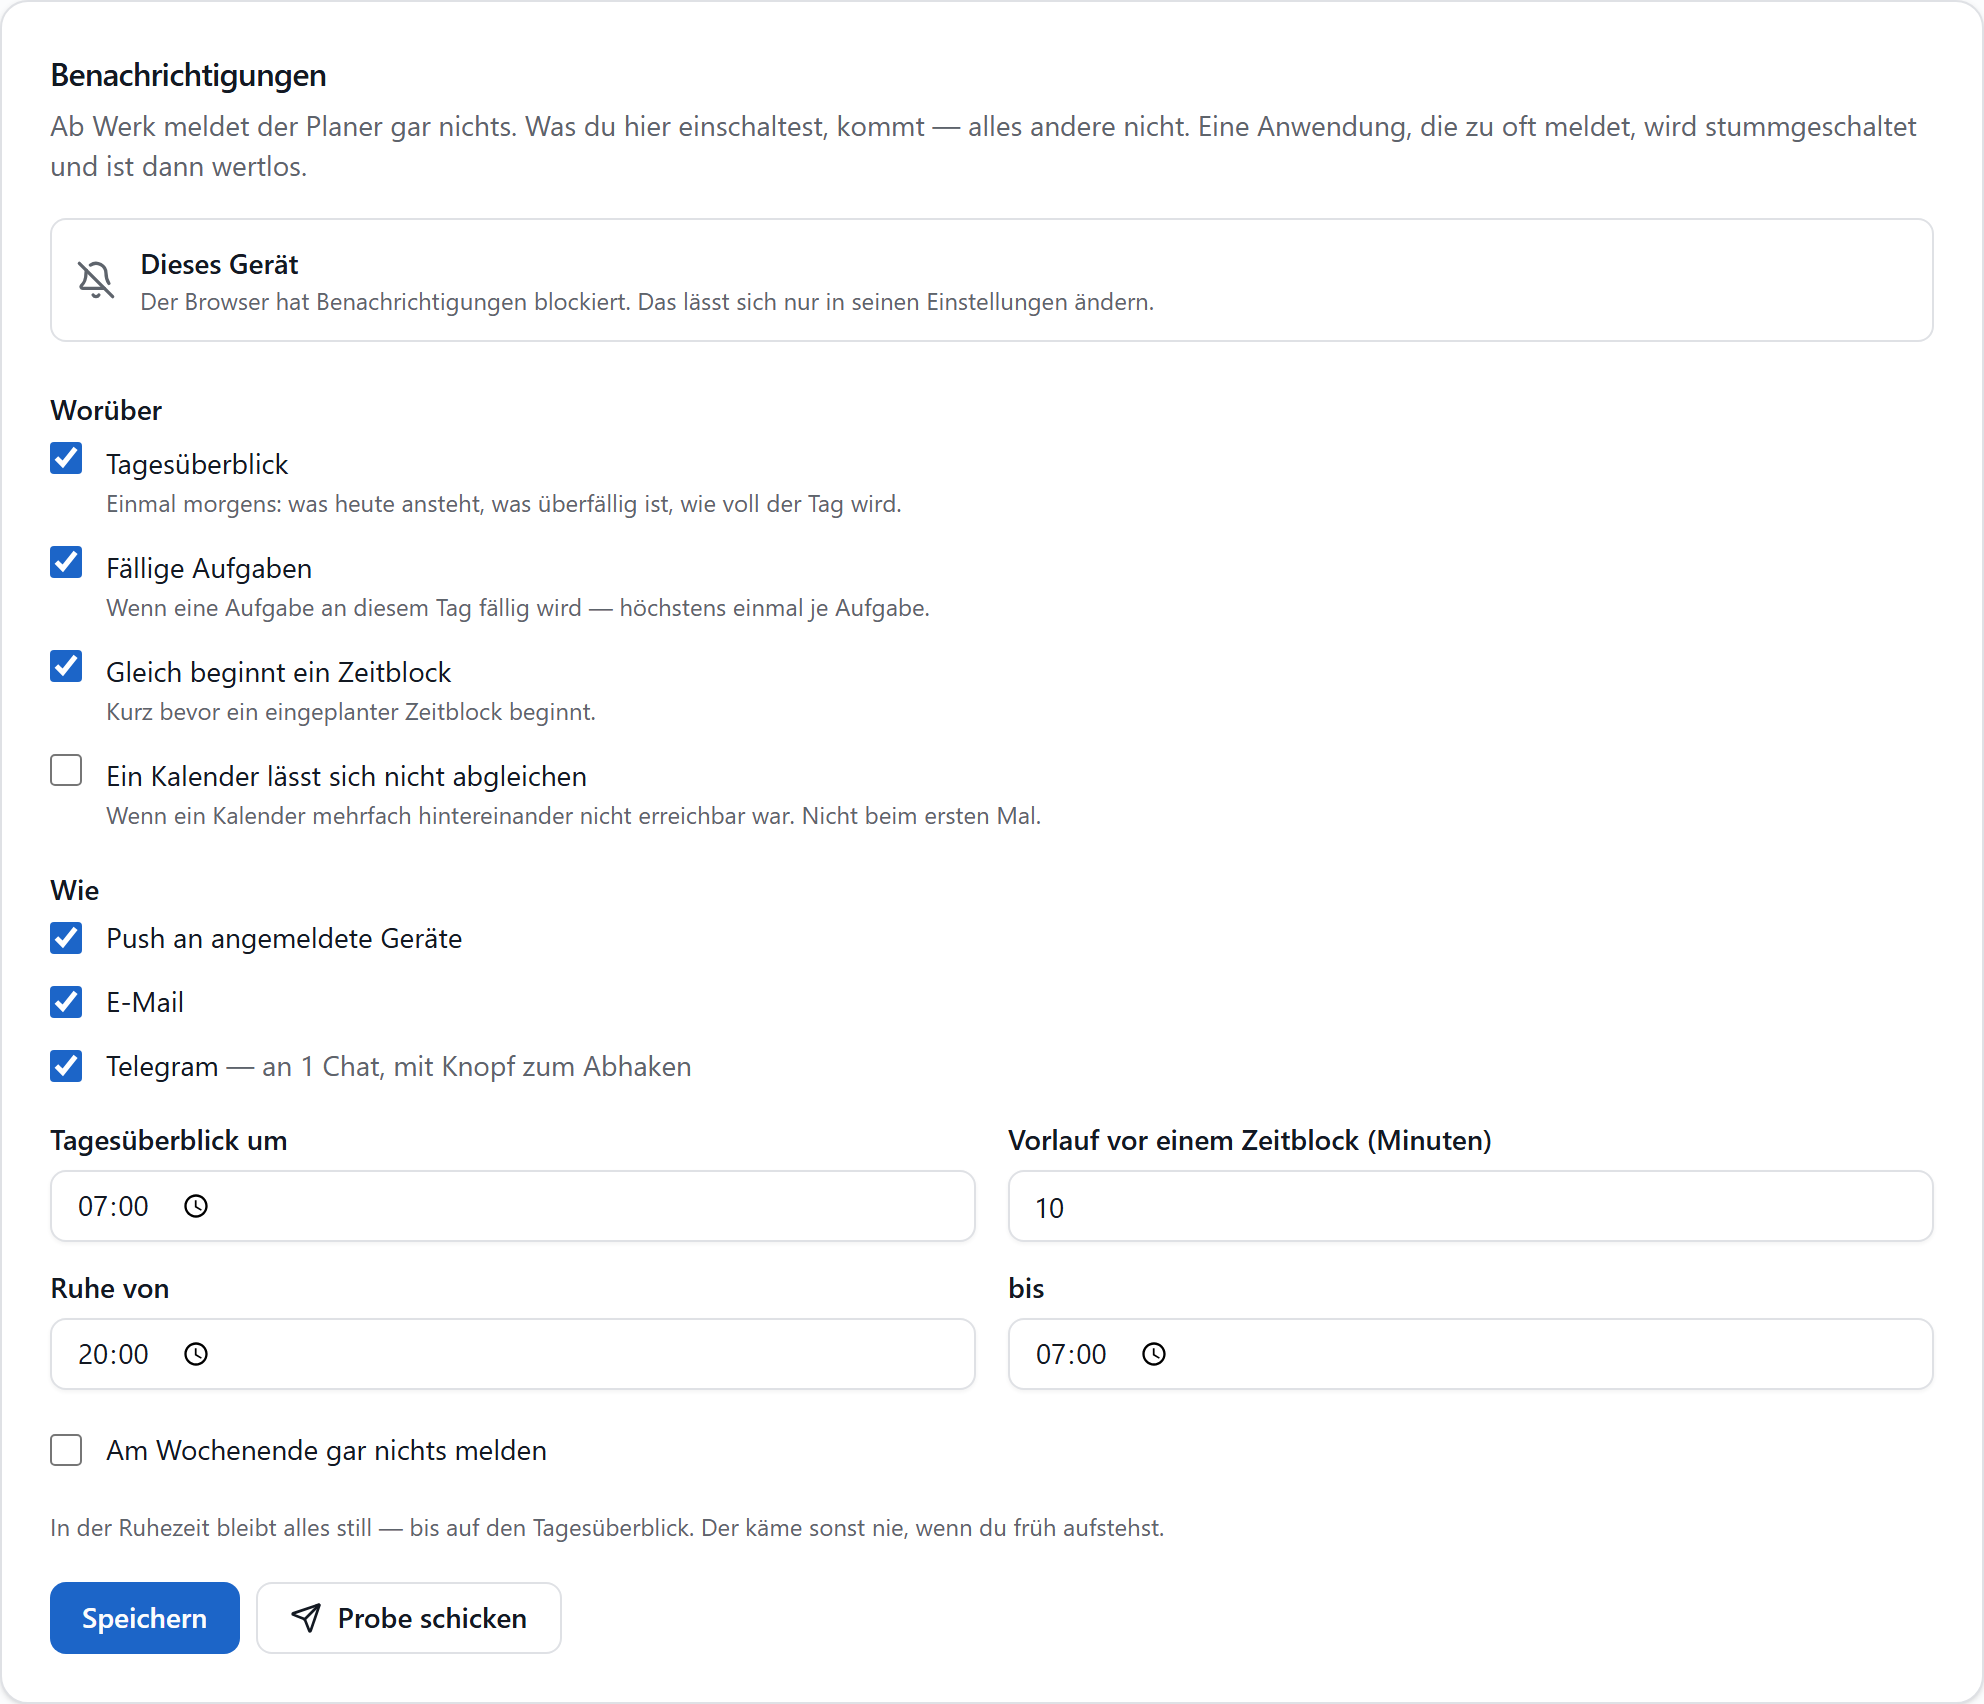Screen dimensions: 1984x1704
Task: Uncheck the Tagesüberblick checkbox
Action: click(x=66, y=459)
